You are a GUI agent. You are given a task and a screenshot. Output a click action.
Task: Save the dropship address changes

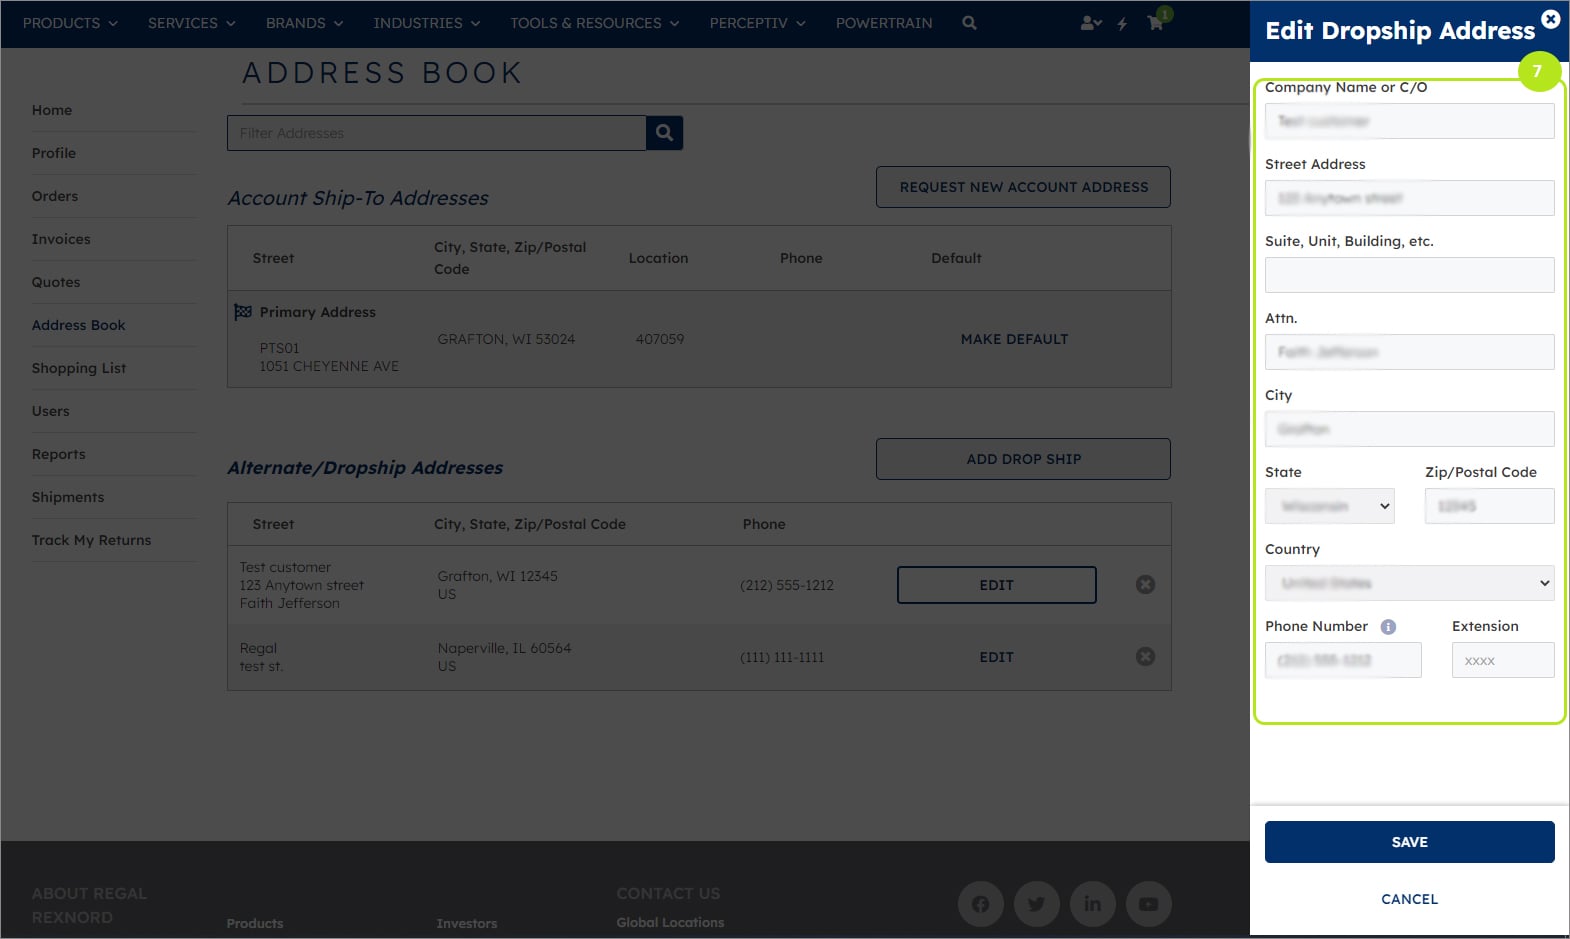click(1410, 842)
